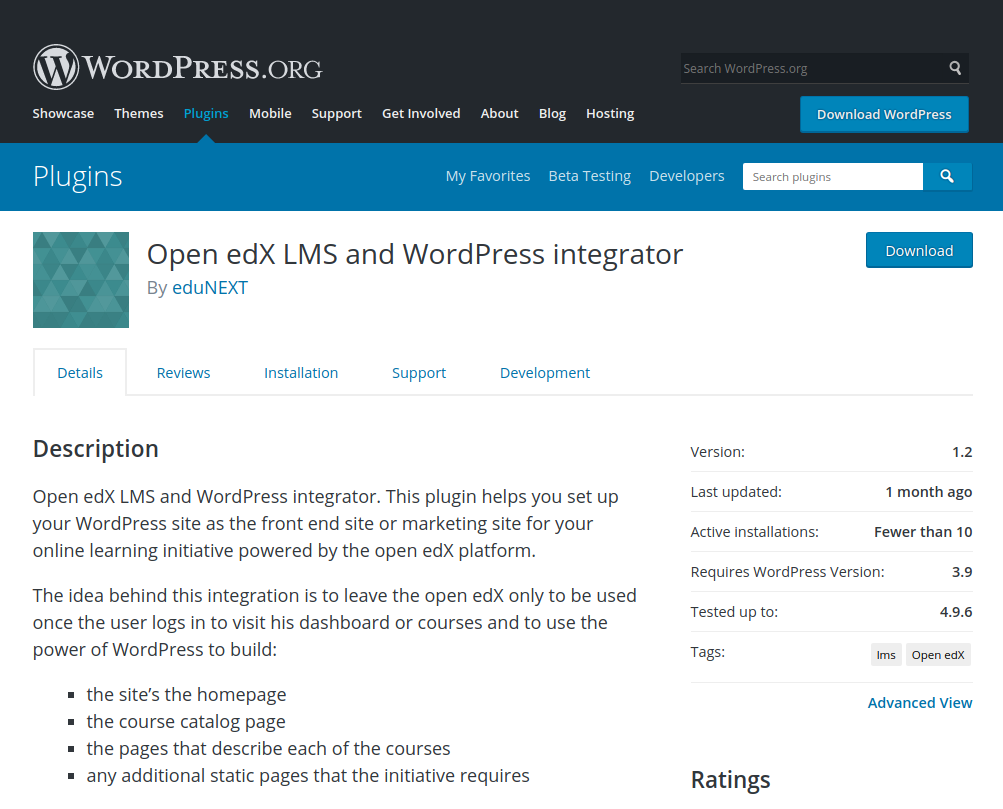Click the plugin title heading

click(415, 255)
